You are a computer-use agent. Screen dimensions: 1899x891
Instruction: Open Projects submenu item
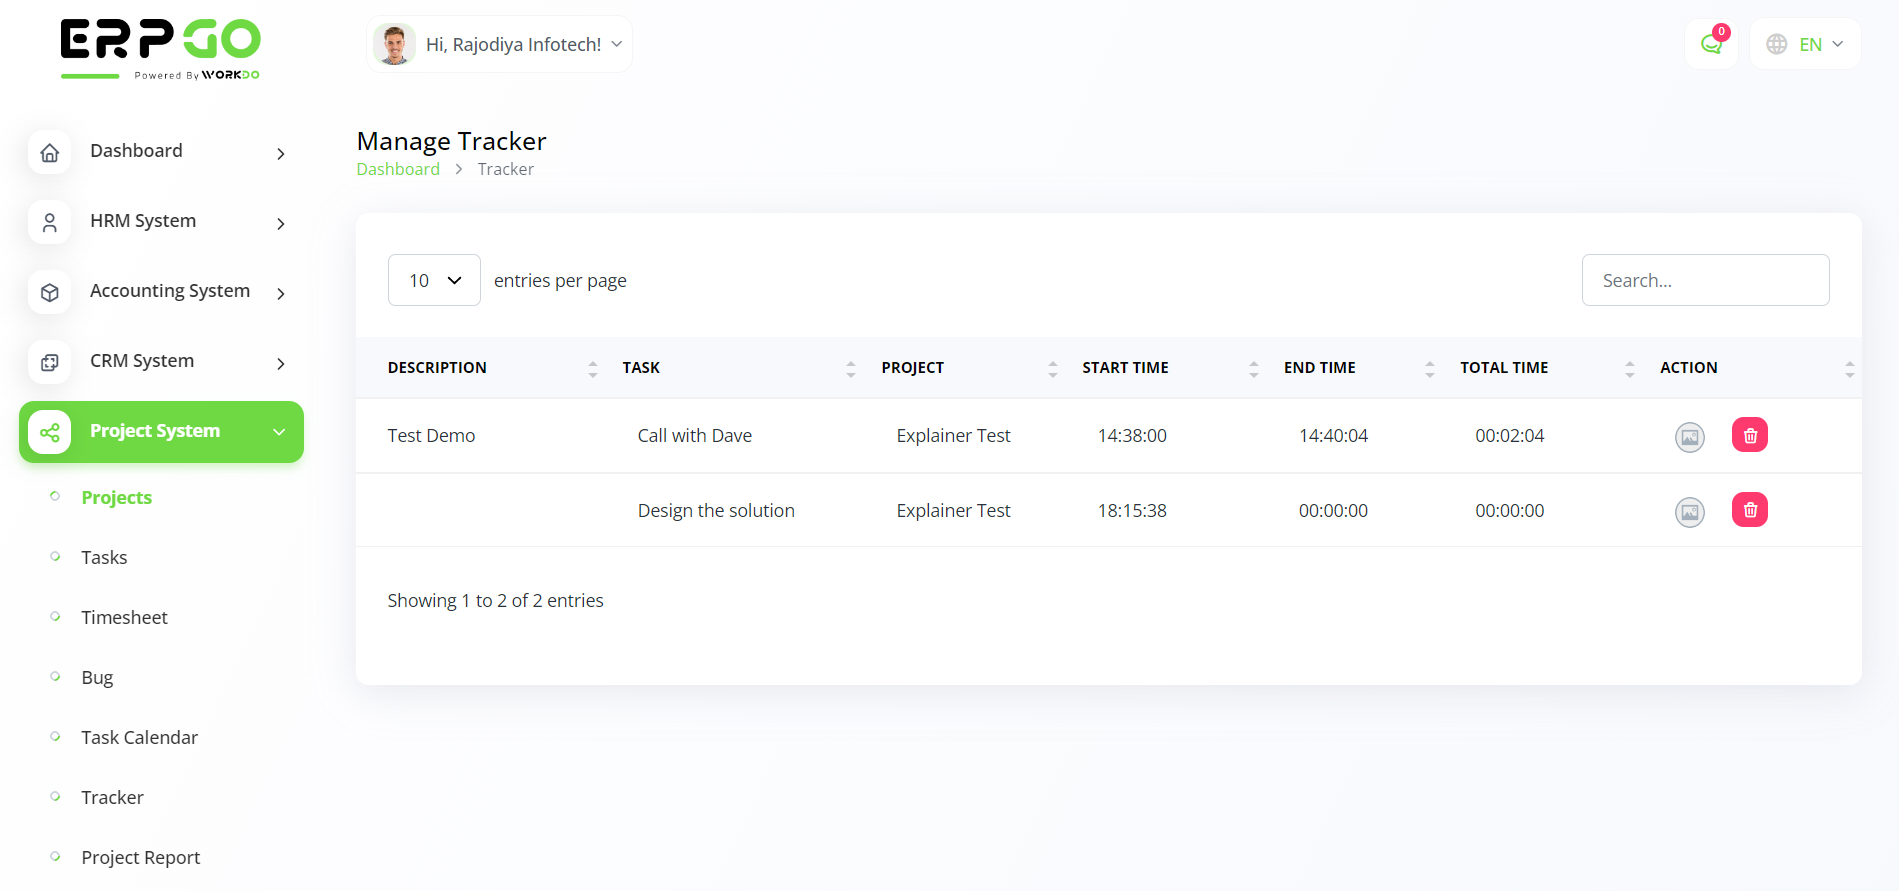(117, 497)
